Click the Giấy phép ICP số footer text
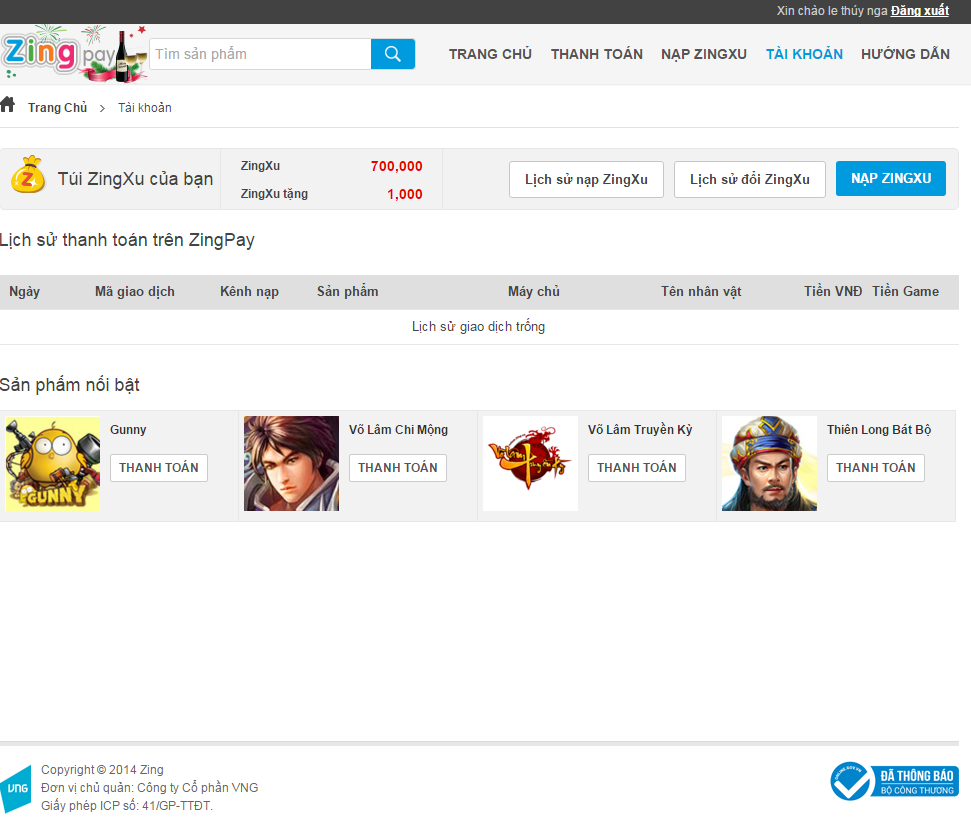The height and width of the screenshot is (833, 971). (127, 806)
